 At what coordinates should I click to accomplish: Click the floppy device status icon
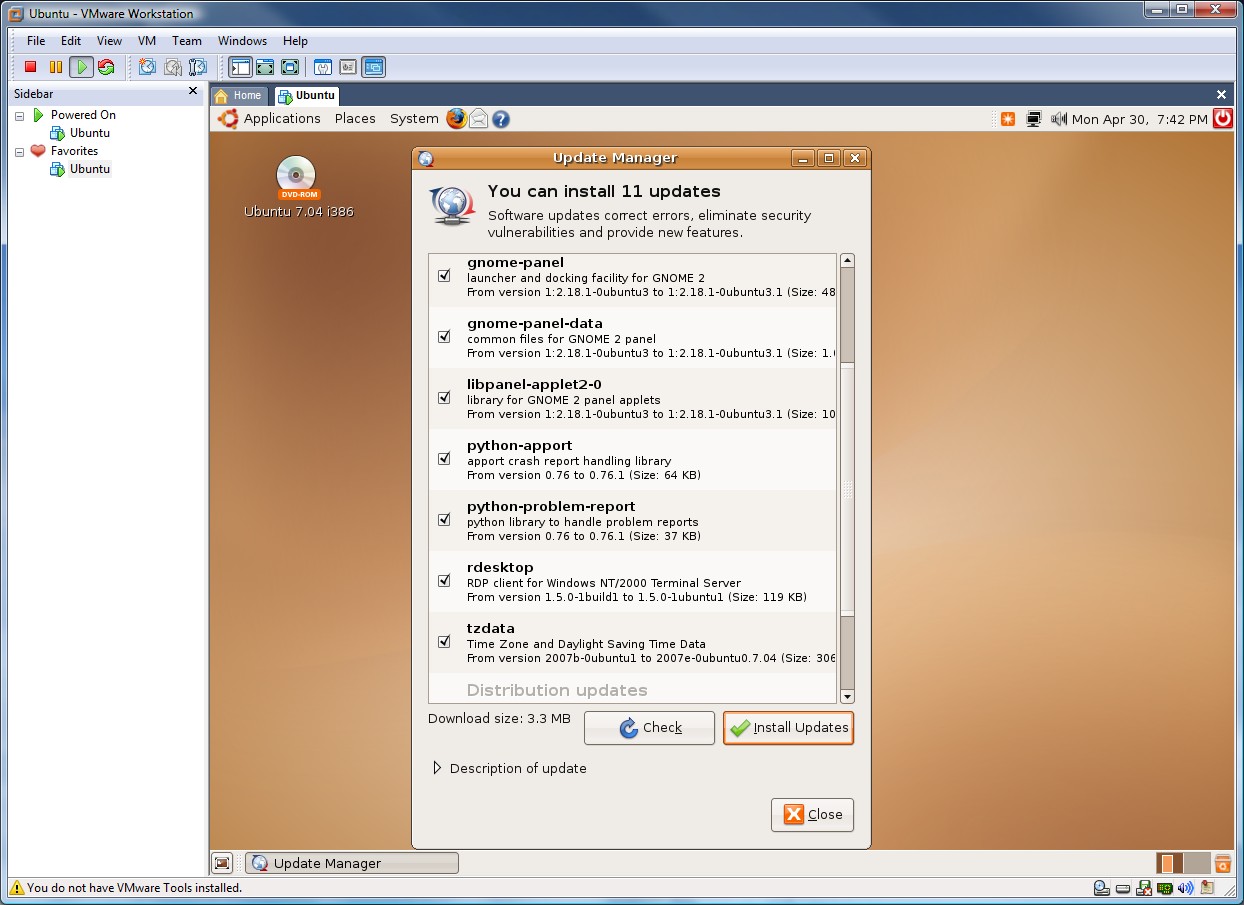[1144, 888]
